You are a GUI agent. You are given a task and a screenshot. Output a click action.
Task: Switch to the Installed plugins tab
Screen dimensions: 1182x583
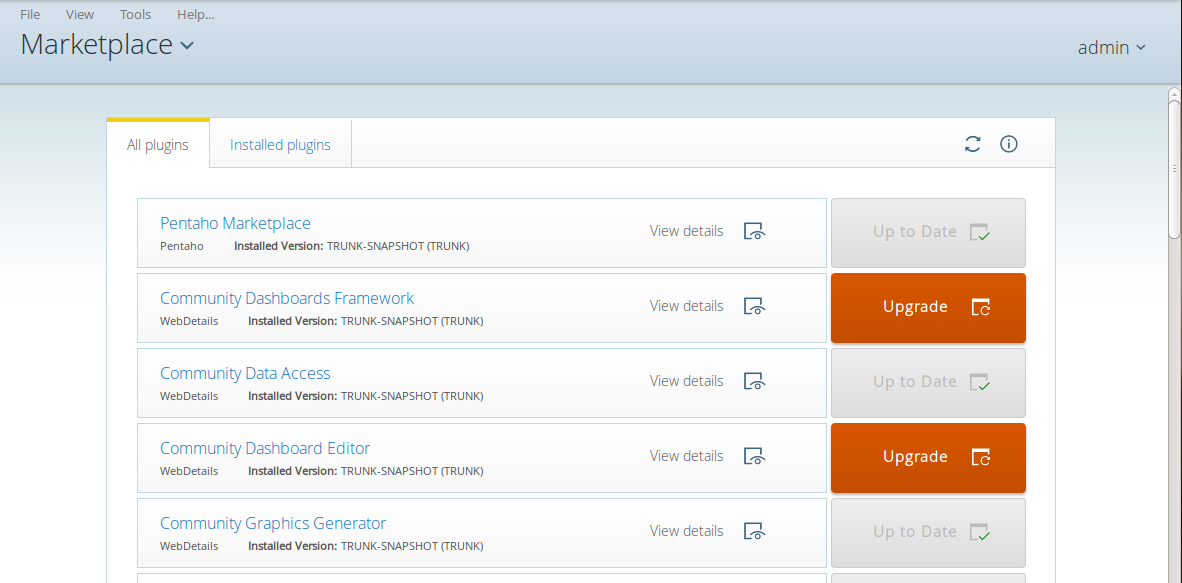280,145
